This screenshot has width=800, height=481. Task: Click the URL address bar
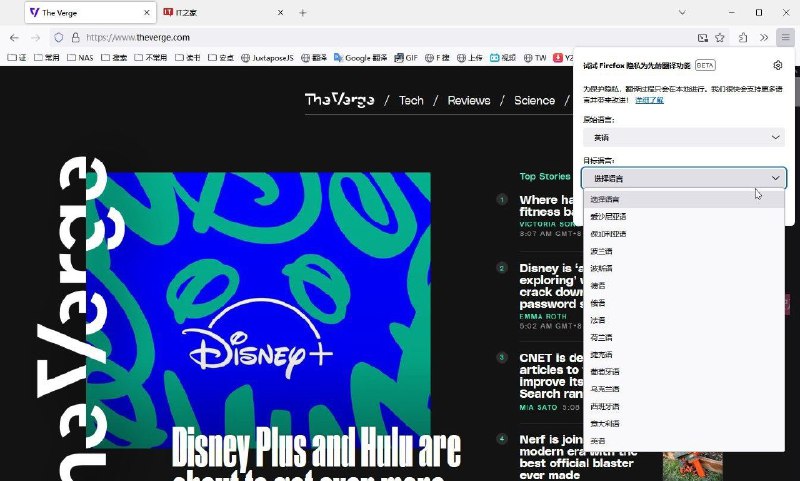383,38
